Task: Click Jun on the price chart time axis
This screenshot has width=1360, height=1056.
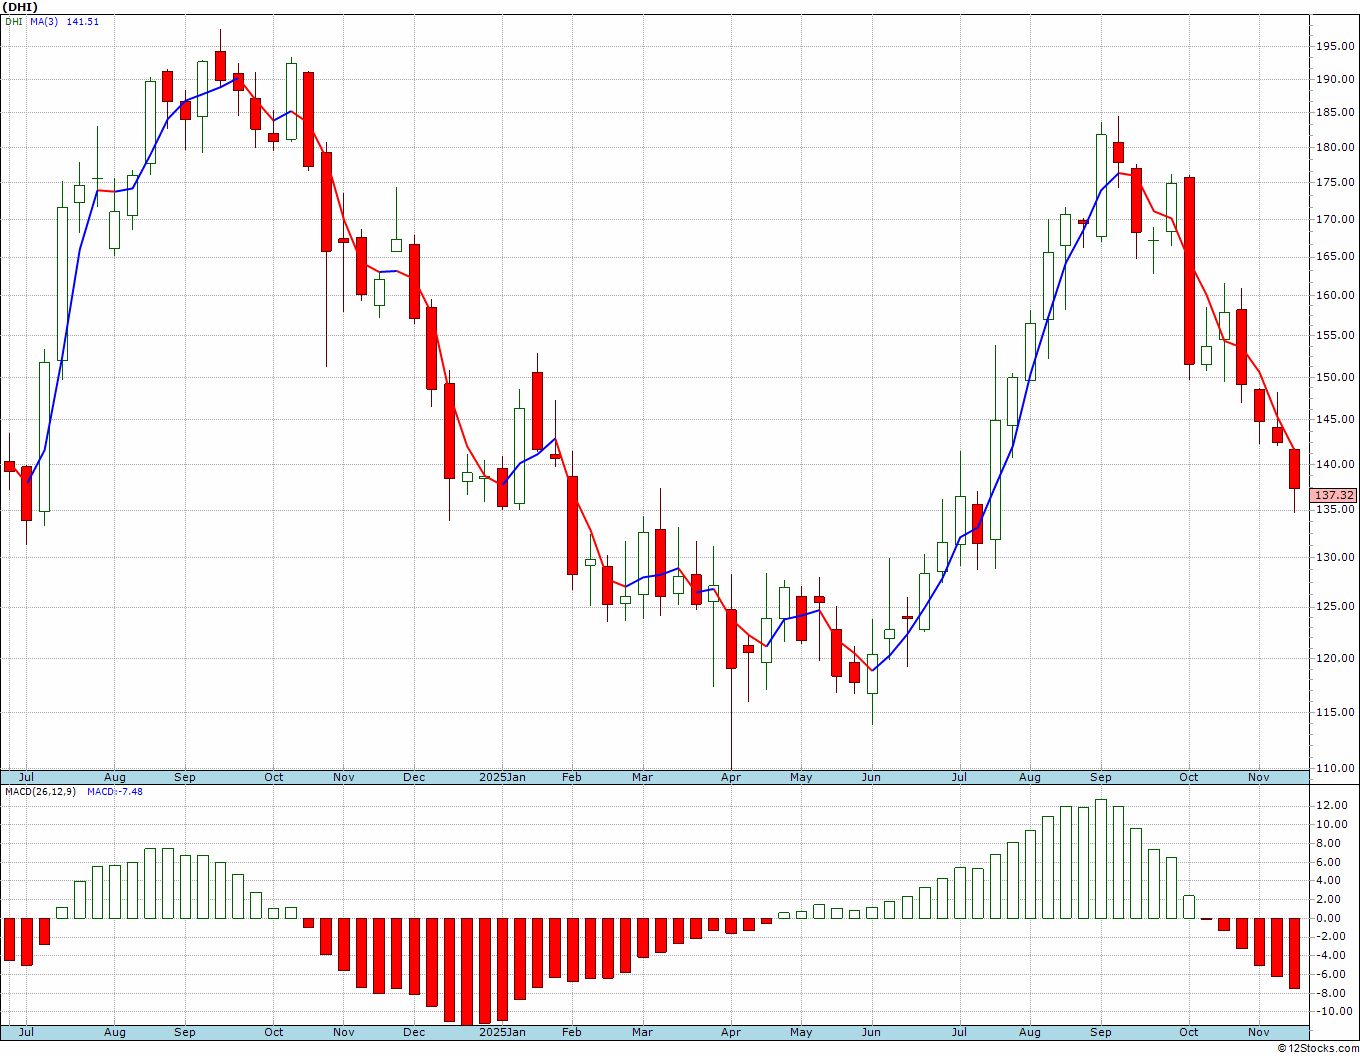Action: [x=871, y=777]
